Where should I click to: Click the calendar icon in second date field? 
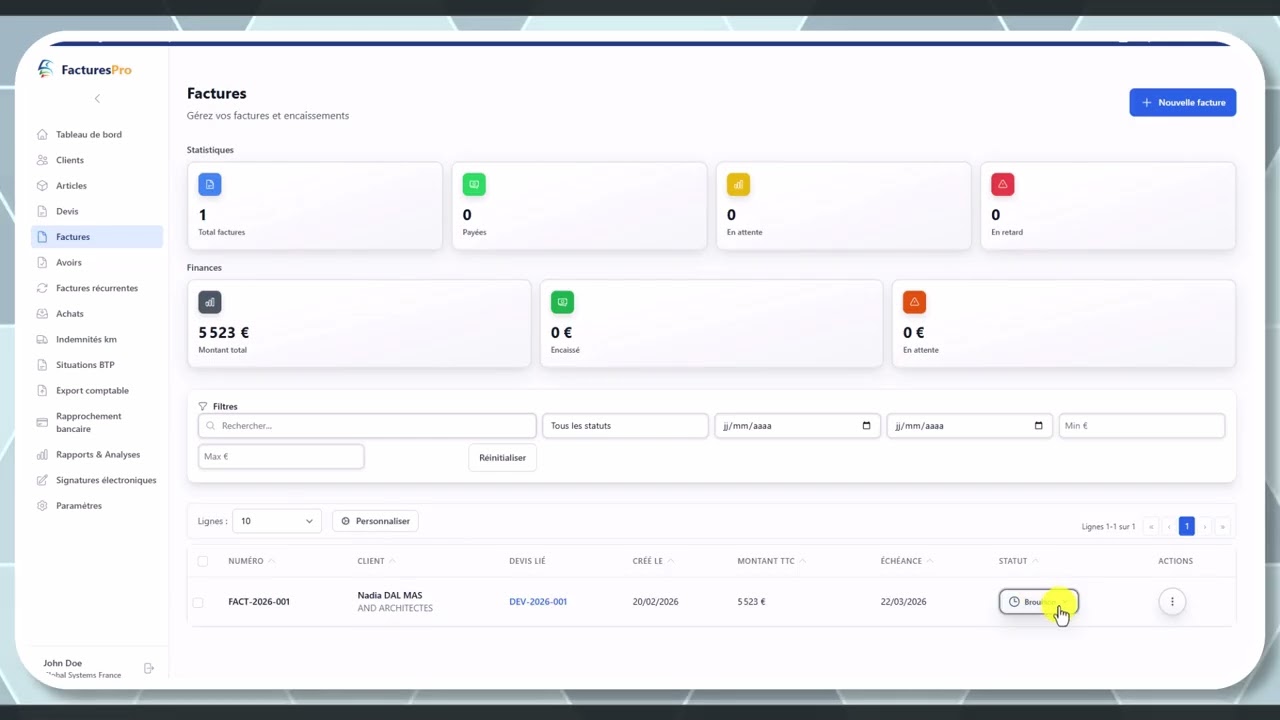(1038, 426)
